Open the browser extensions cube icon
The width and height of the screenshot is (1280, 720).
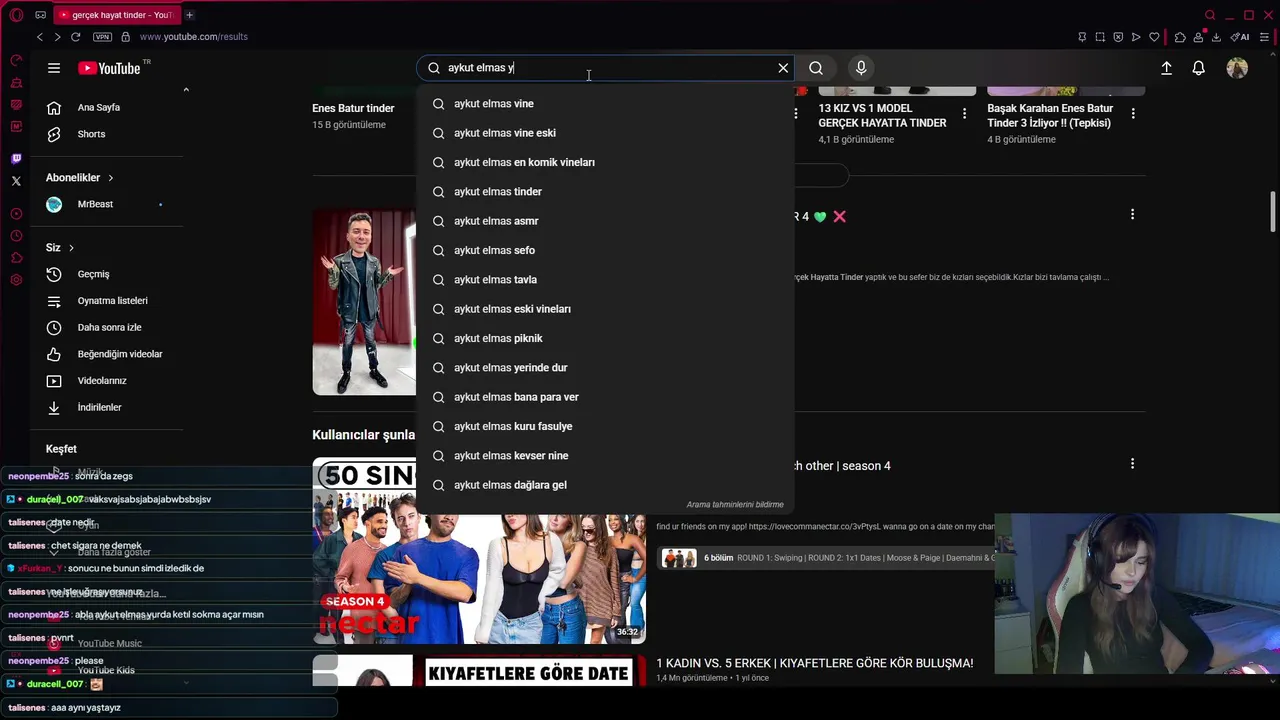[1180, 37]
